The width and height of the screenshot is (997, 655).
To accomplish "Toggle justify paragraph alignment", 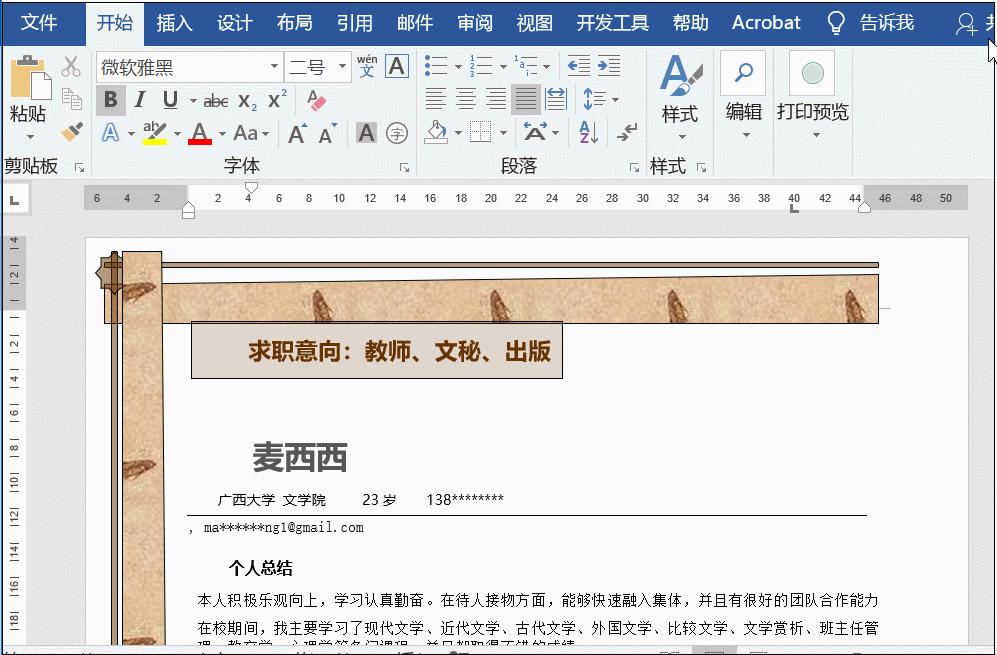I will [x=525, y=99].
